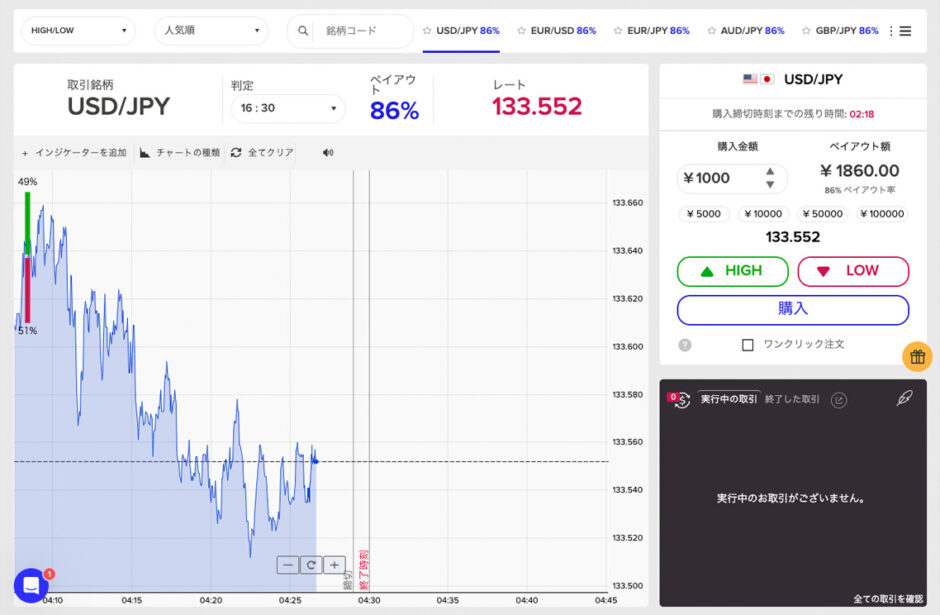Click the chart zoom in plus button
The height and width of the screenshot is (615, 940).
tap(334, 565)
